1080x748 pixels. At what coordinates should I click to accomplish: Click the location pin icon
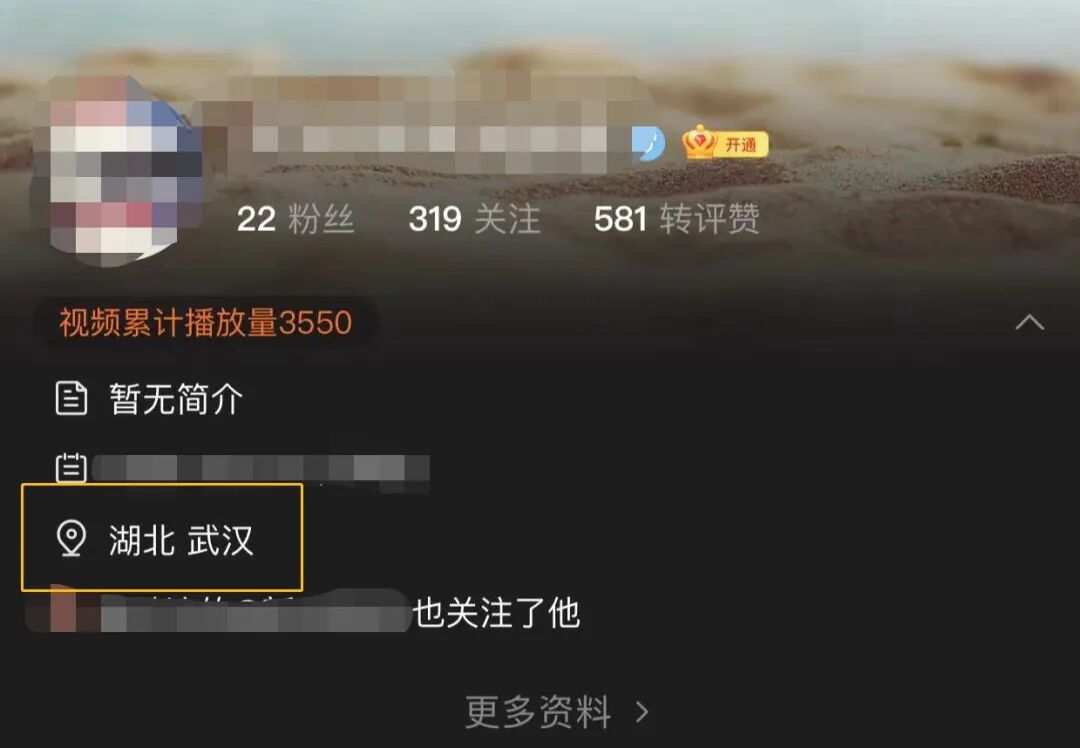click(71, 538)
